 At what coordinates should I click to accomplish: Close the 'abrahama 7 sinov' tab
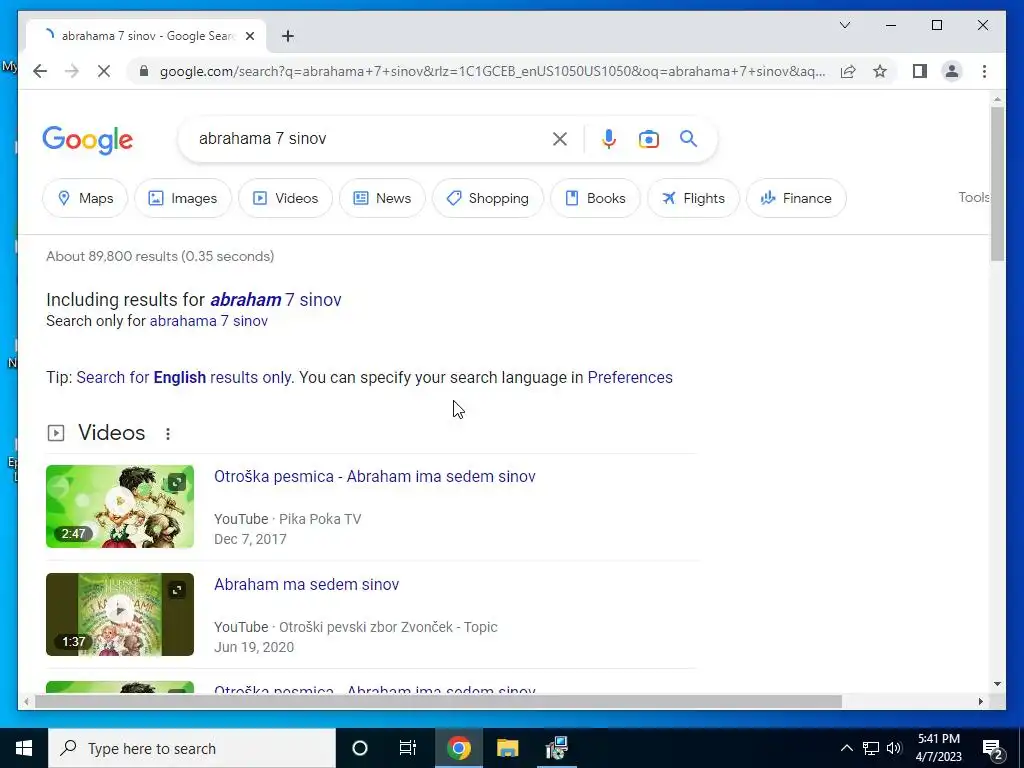click(x=249, y=36)
